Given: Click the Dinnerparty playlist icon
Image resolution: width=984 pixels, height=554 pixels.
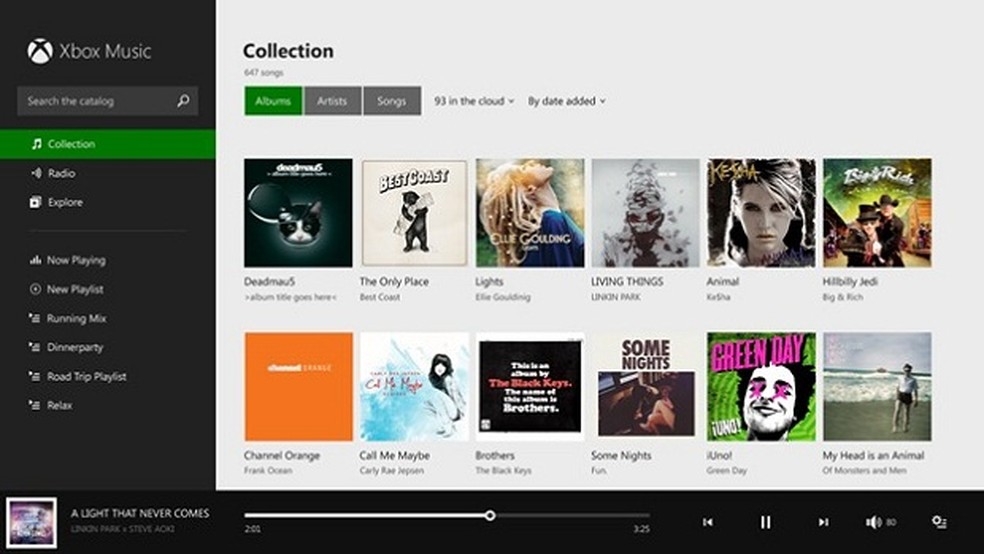Looking at the screenshot, I should click(35, 347).
